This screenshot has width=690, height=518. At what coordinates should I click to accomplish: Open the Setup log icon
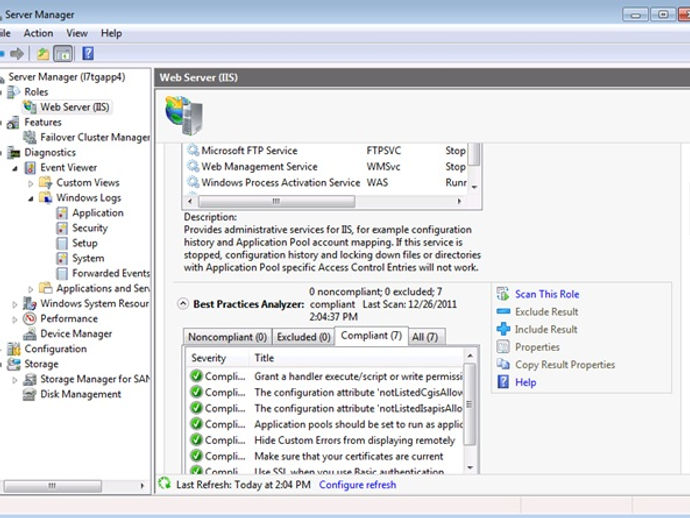coord(62,243)
